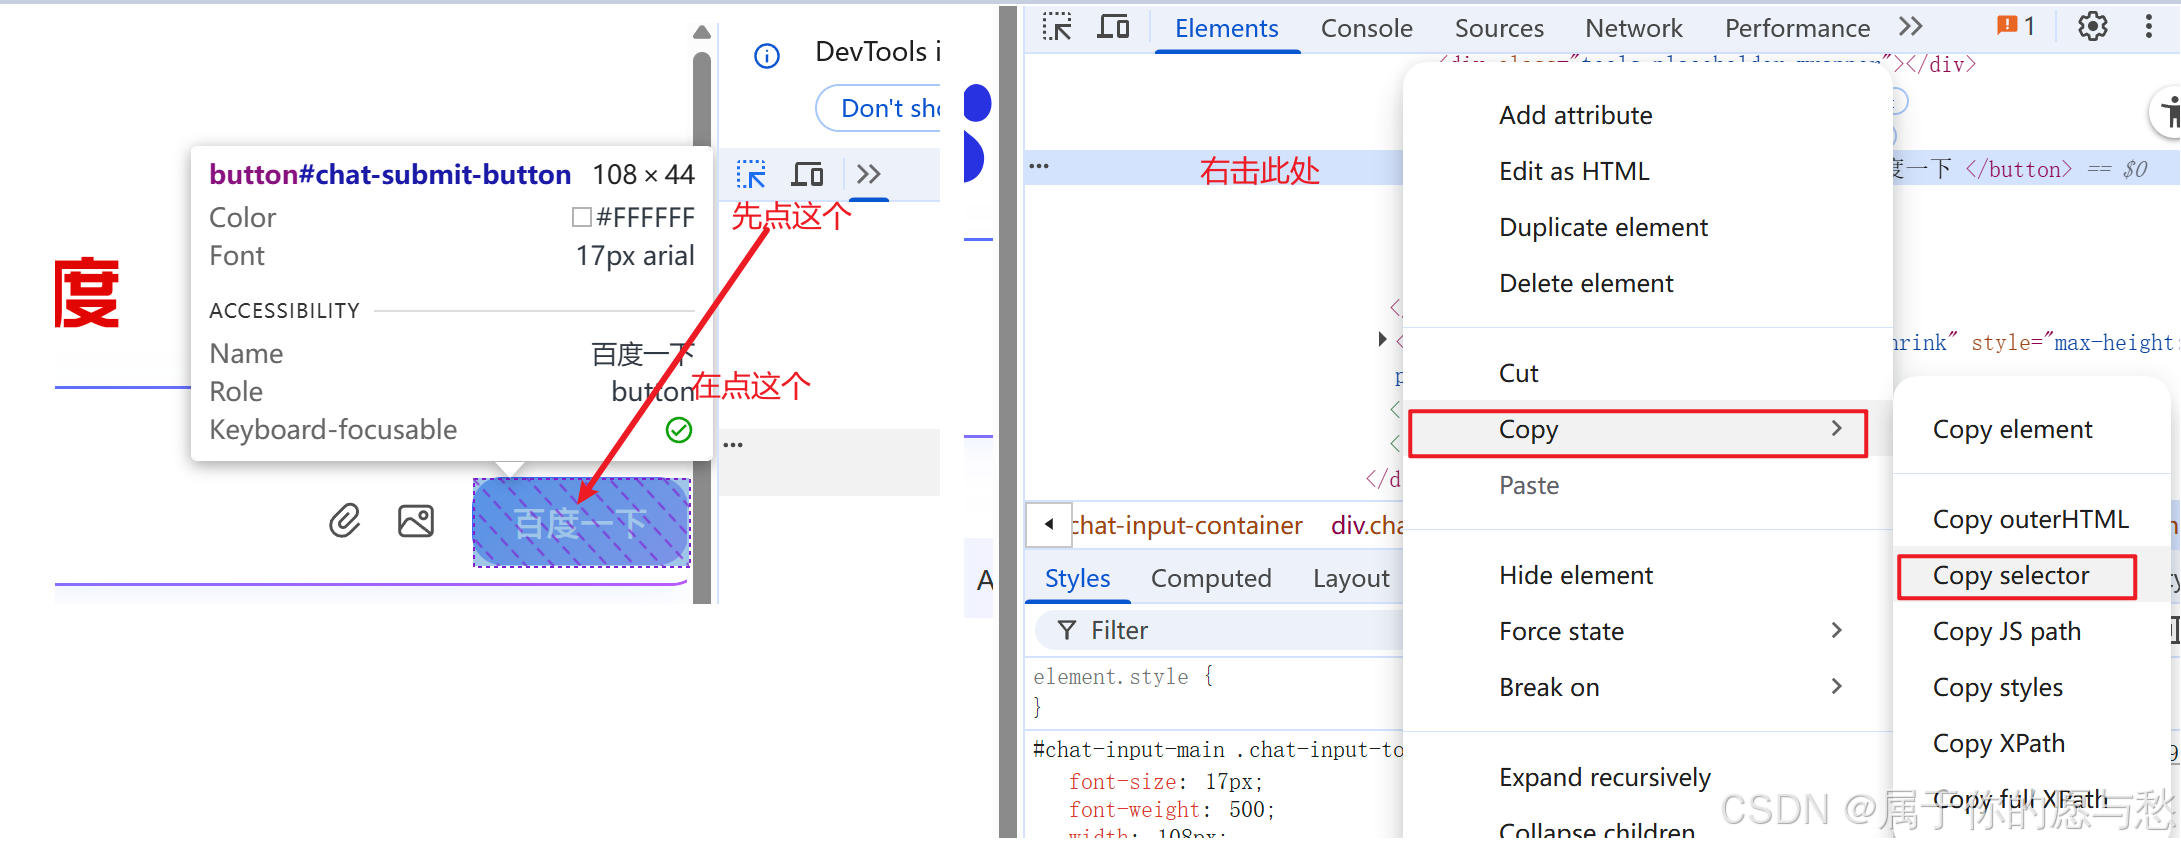2181x846 pixels.
Task: Click the DevTools info circle icon
Action: click(x=767, y=56)
